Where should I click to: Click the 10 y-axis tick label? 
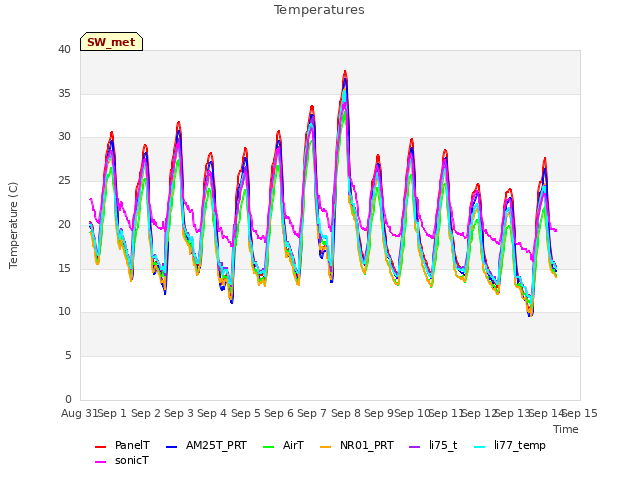click(x=64, y=312)
